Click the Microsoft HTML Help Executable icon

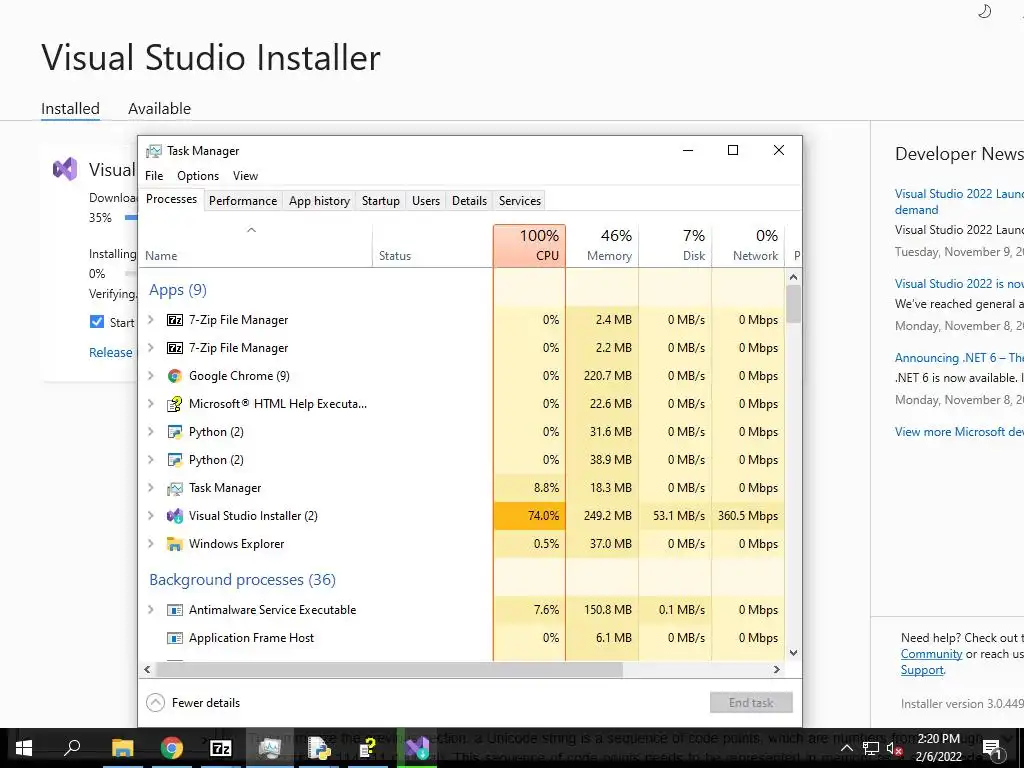tap(174, 404)
